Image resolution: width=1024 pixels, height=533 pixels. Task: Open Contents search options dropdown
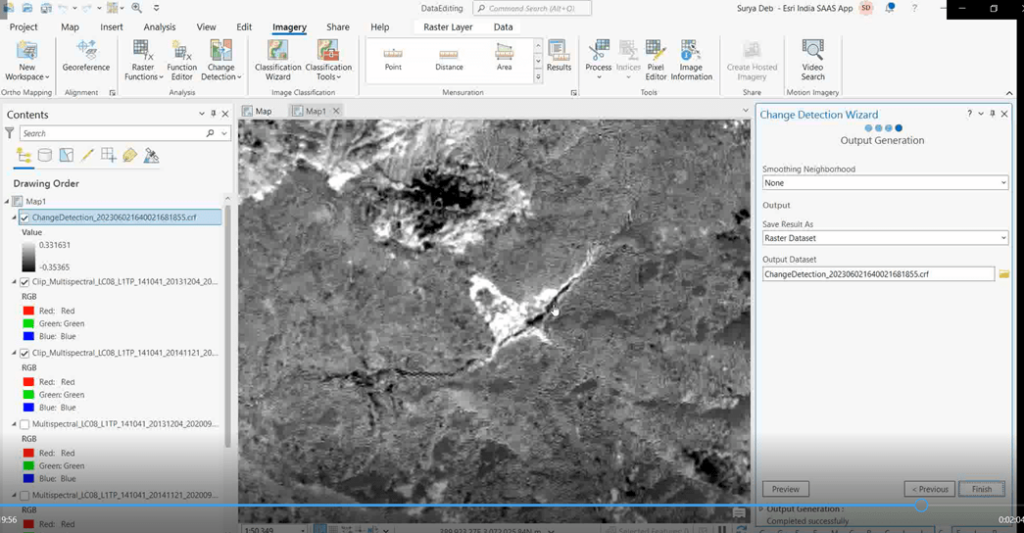(224, 133)
